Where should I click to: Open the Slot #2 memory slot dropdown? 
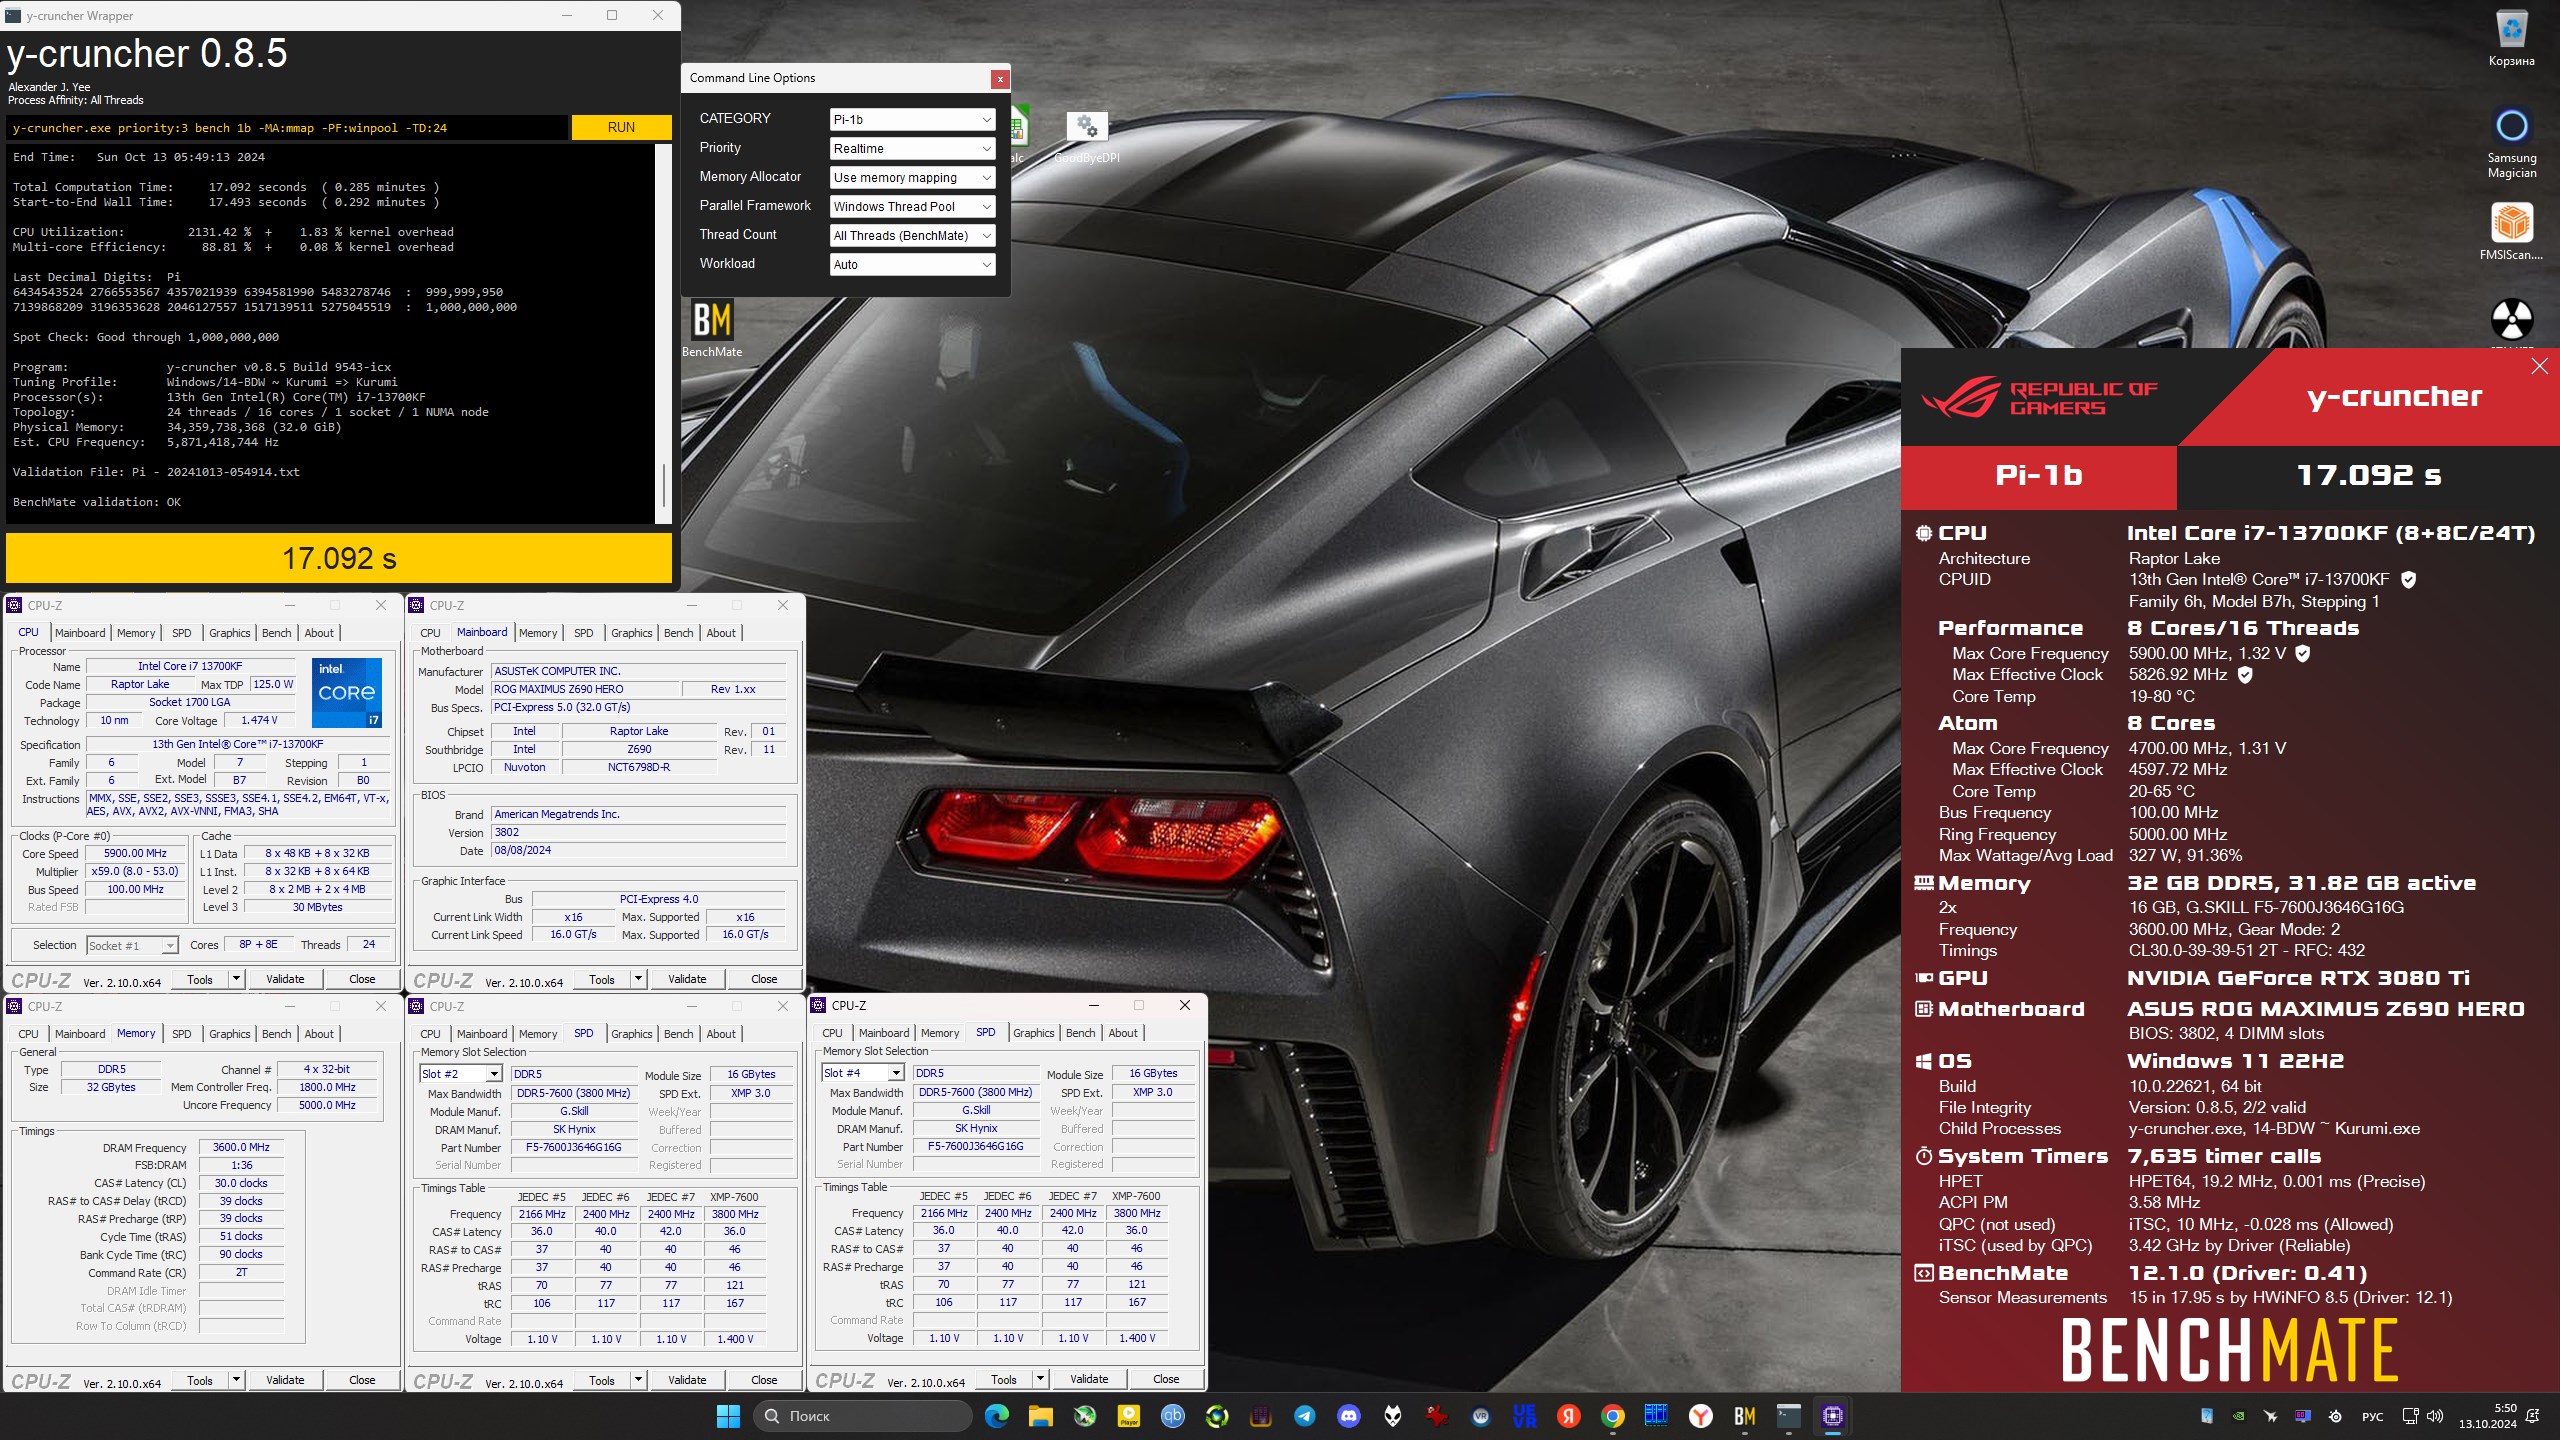click(x=460, y=1074)
